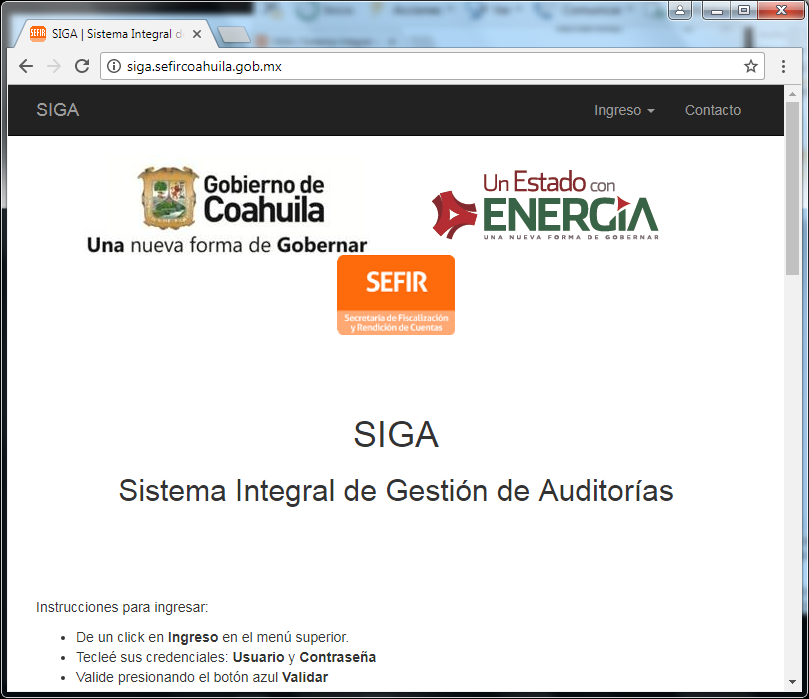Open the Contacto page link
The height and width of the screenshot is (699, 809).
(x=713, y=110)
